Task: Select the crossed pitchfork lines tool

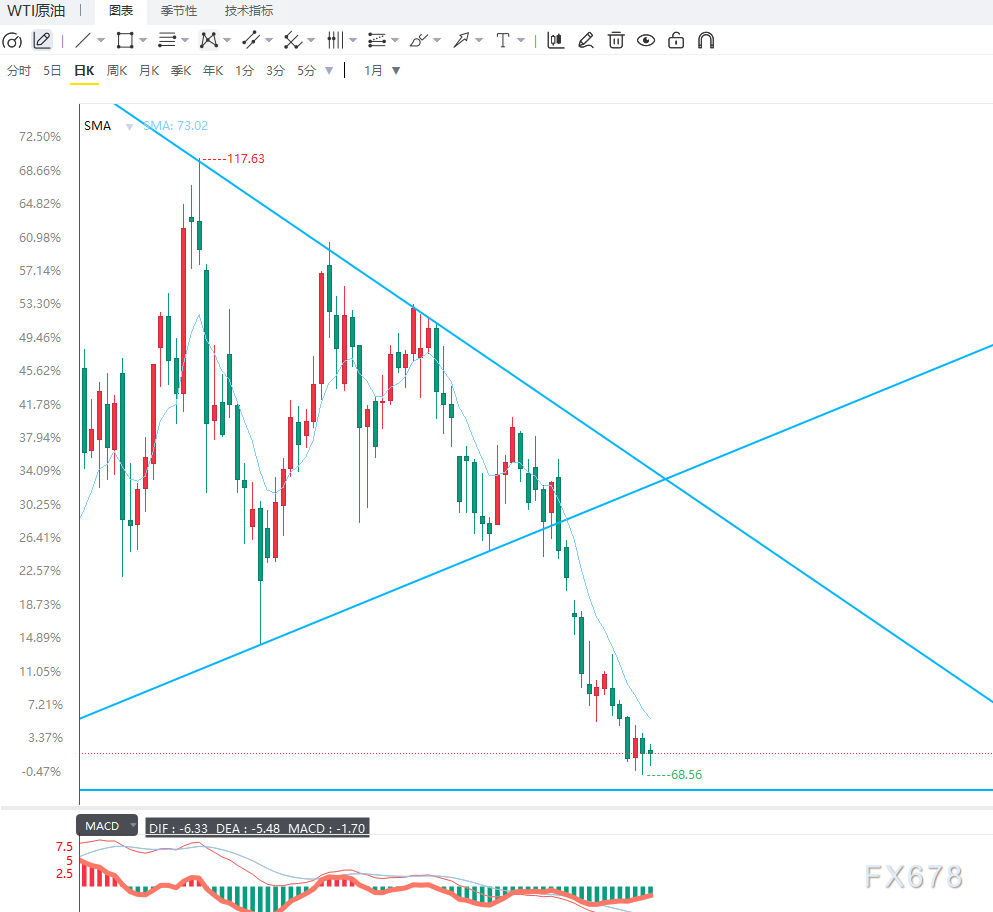Action: [292, 41]
